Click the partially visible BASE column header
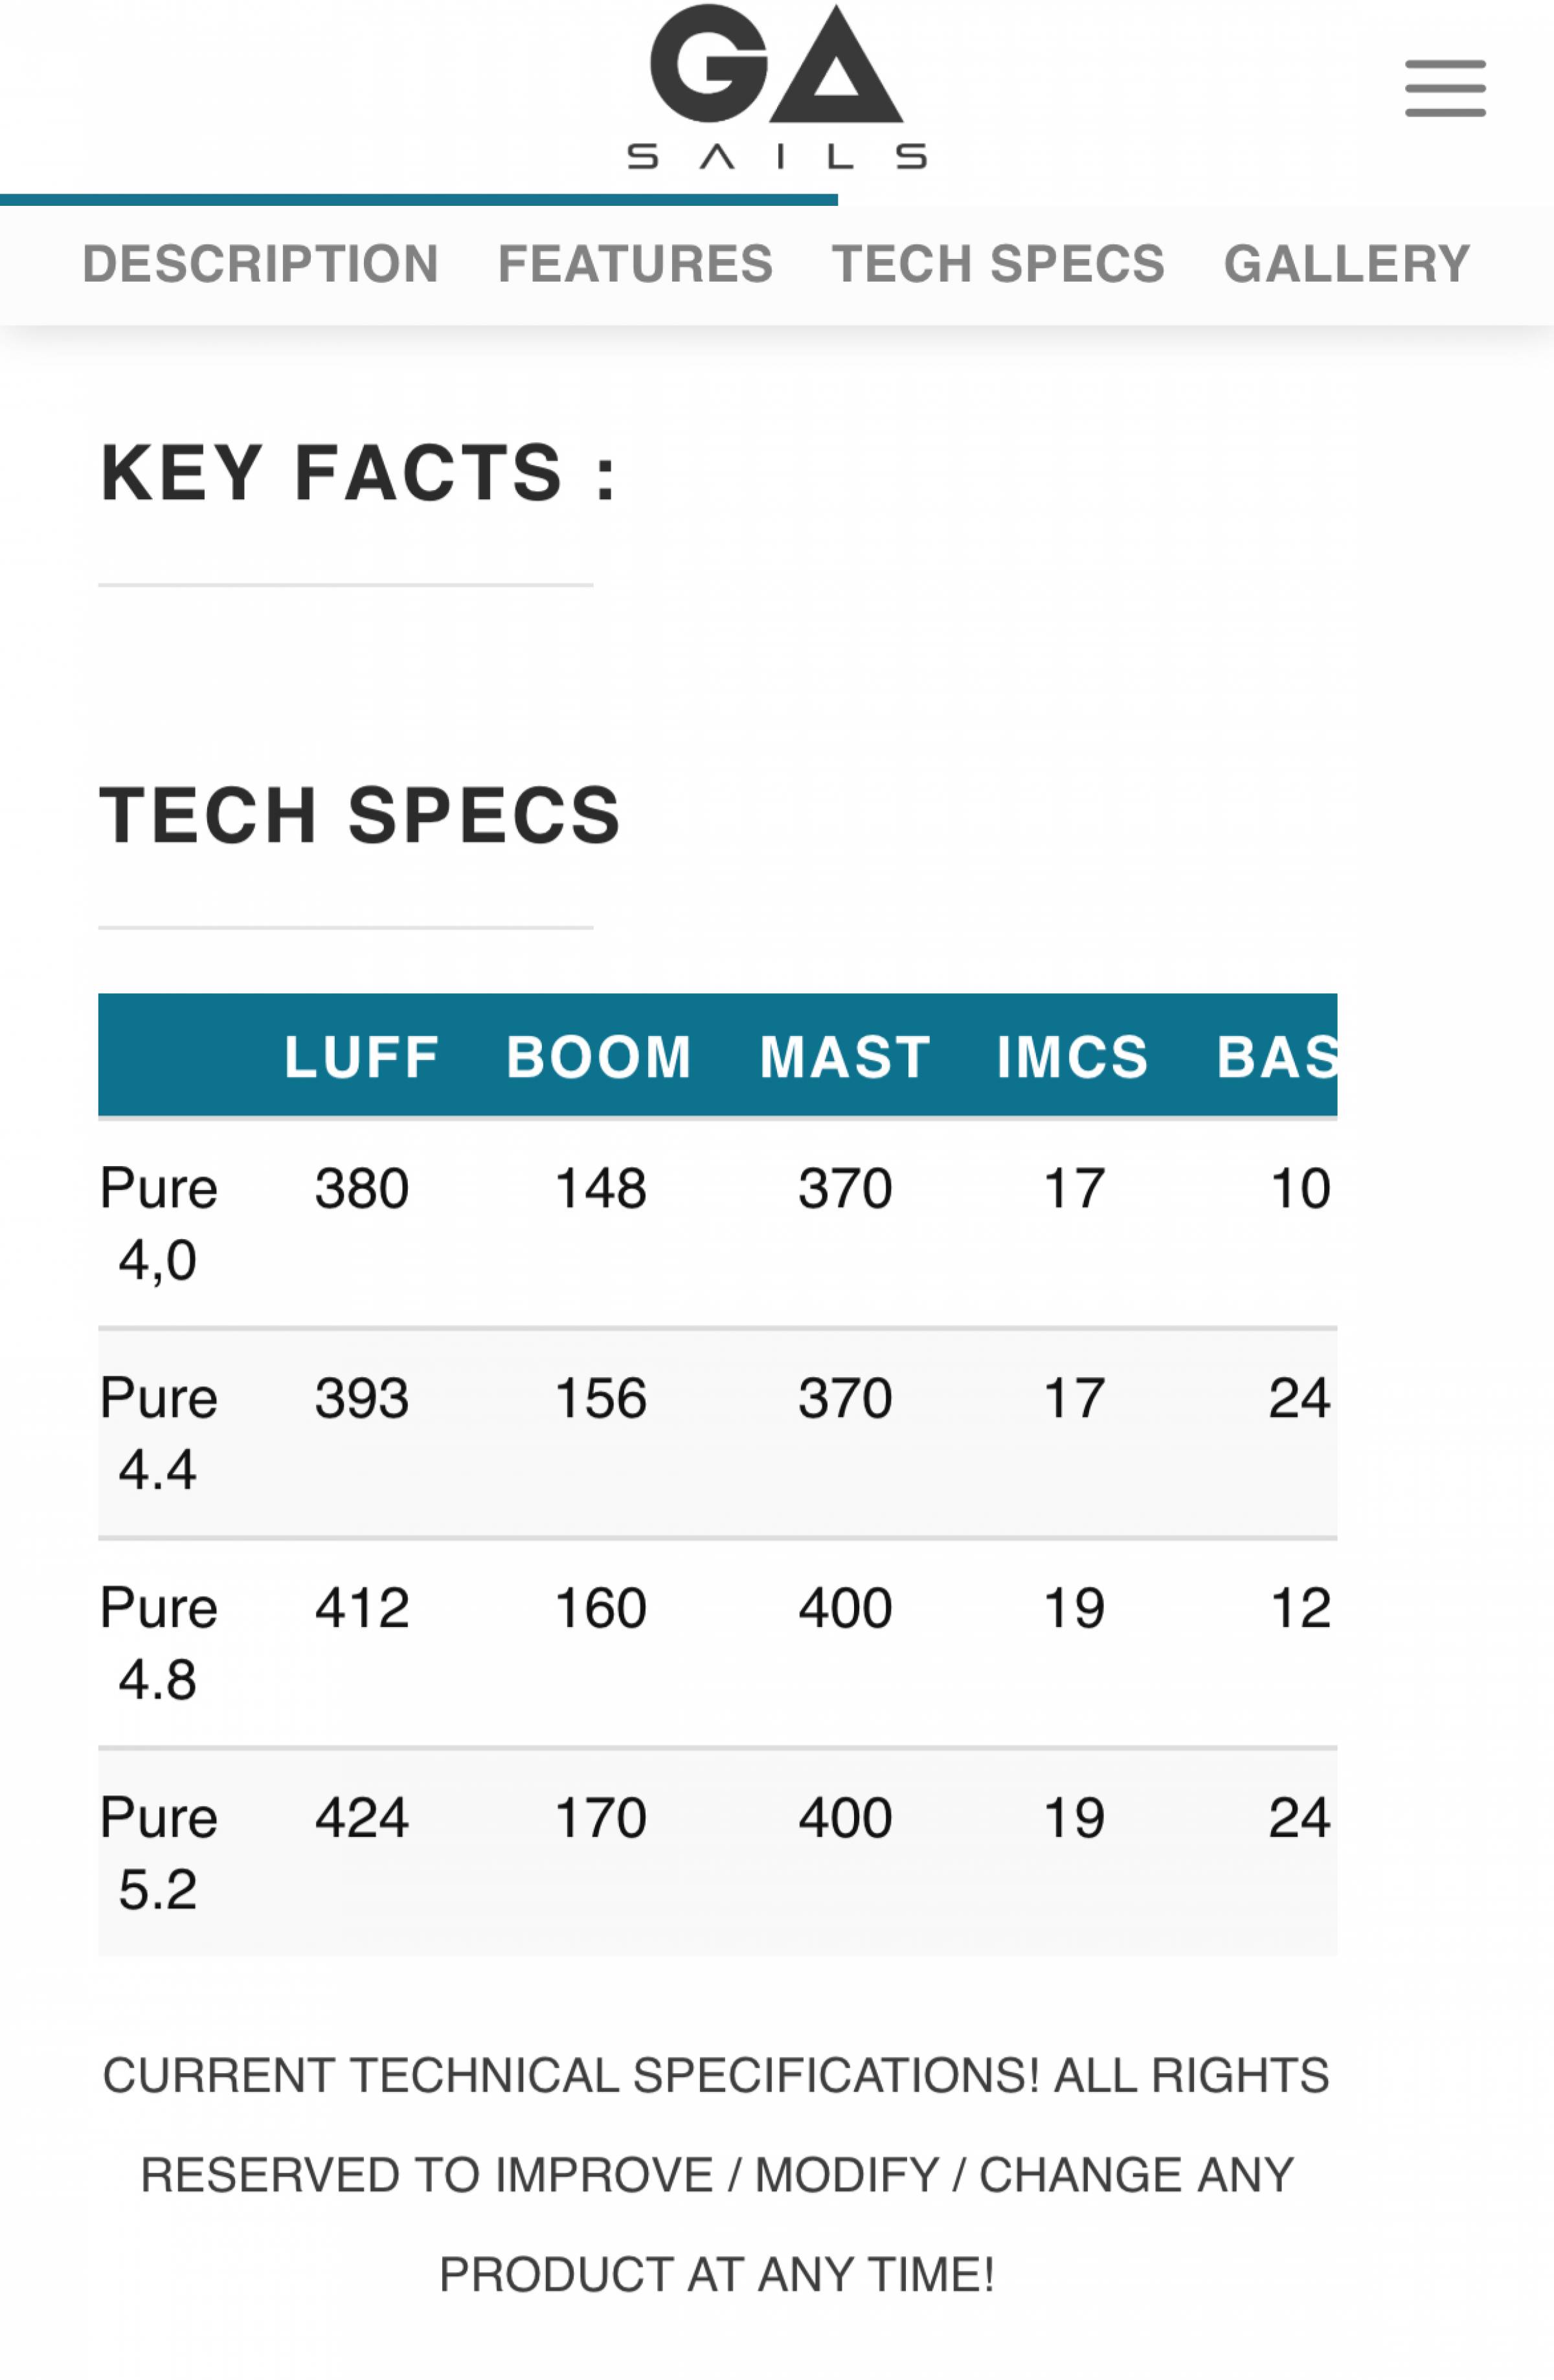This screenshot has height=2380, width=1554. pos(1277,1056)
